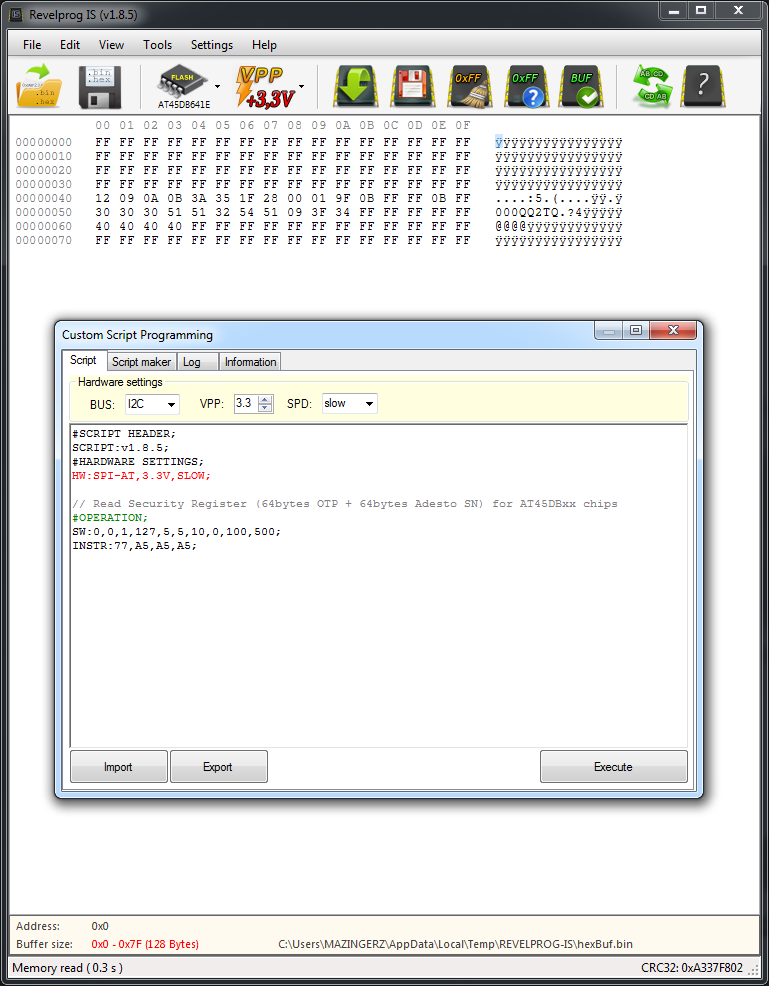Switch to the Script maker tab
Viewport: 769px width, 986px height.
[141, 362]
